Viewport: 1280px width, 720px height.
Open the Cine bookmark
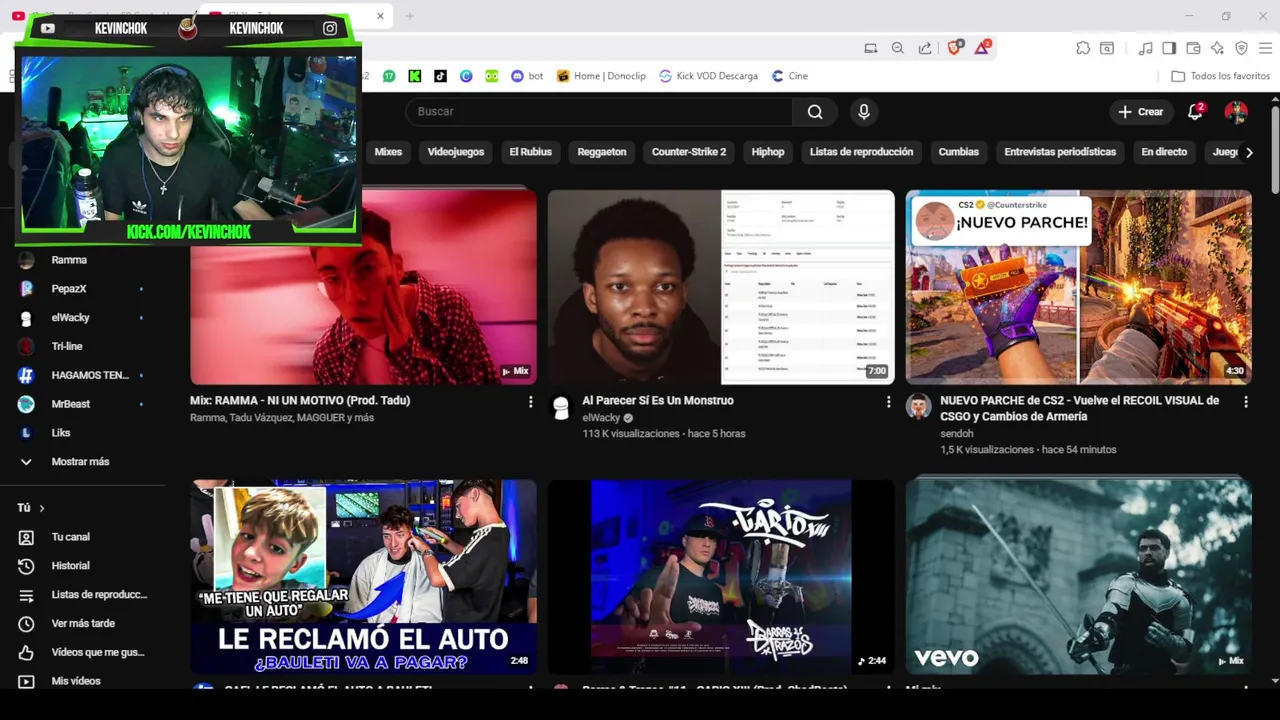point(789,76)
